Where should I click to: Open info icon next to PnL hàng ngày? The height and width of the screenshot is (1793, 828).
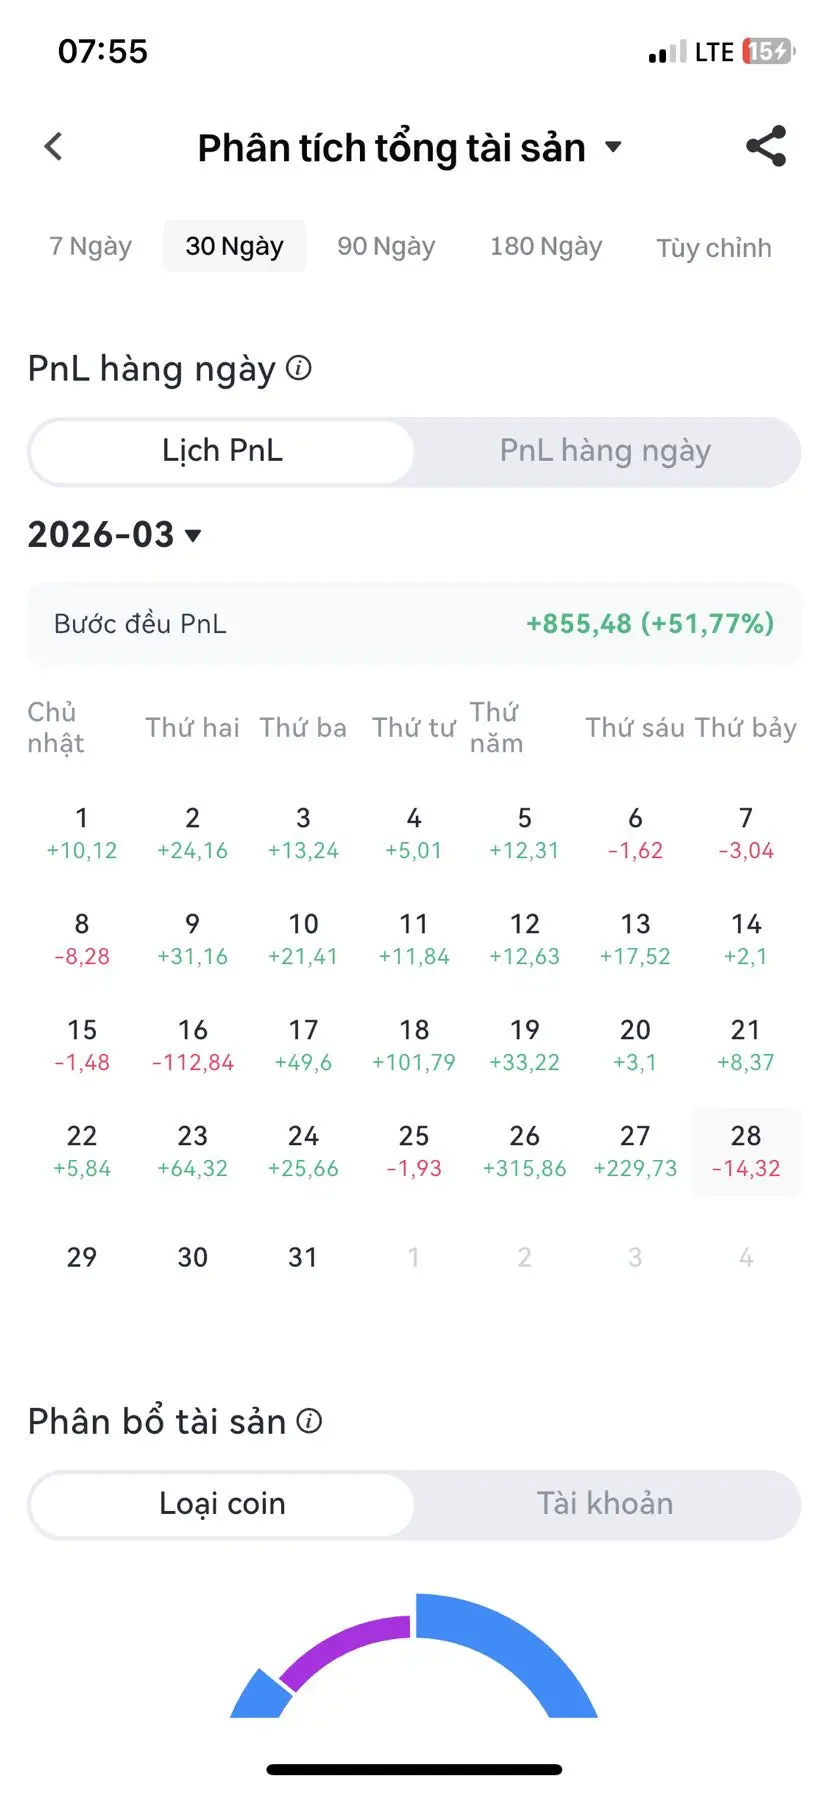[299, 368]
